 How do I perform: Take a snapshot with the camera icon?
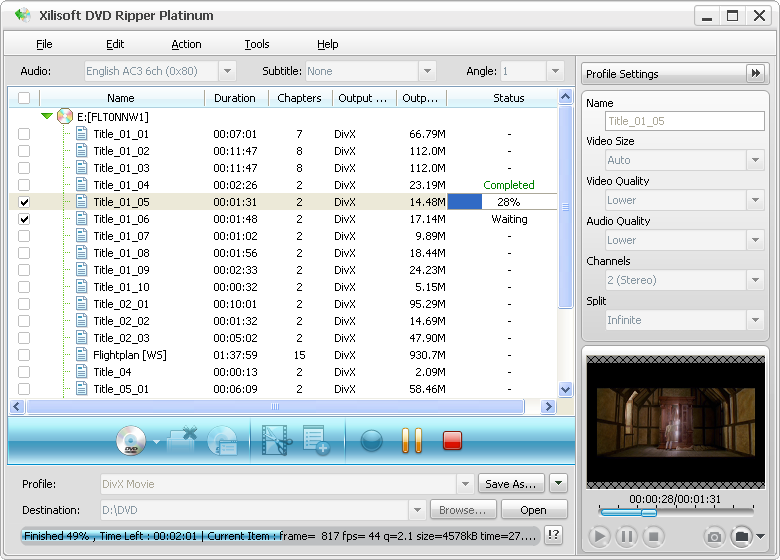[714, 537]
